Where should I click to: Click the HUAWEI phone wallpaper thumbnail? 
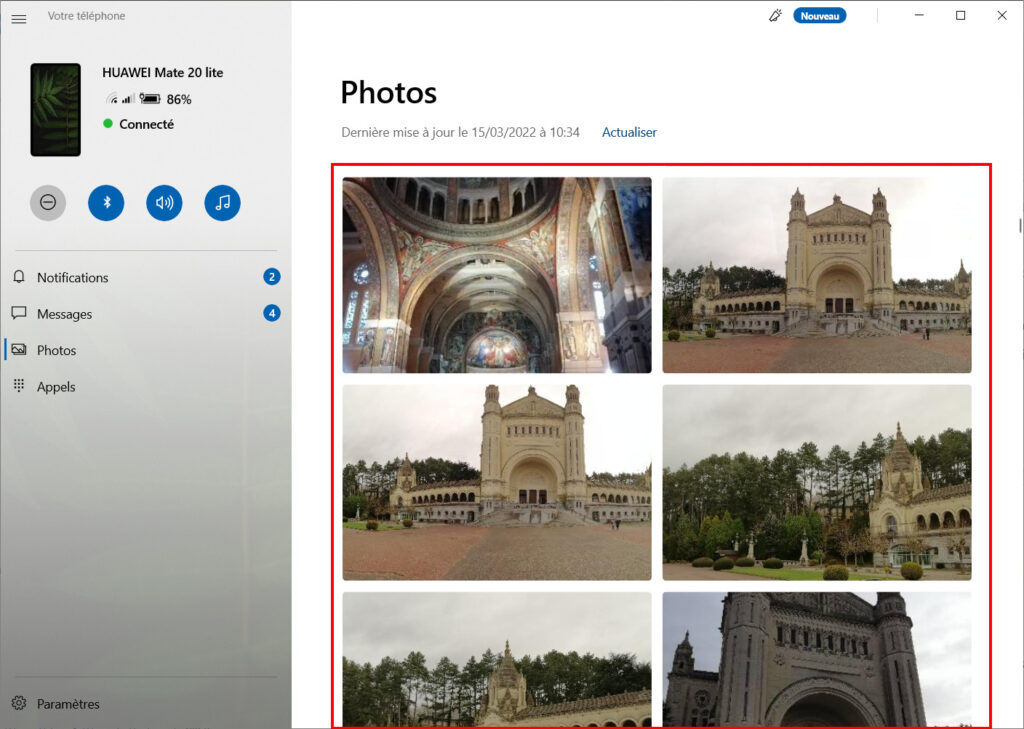coord(56,110)
